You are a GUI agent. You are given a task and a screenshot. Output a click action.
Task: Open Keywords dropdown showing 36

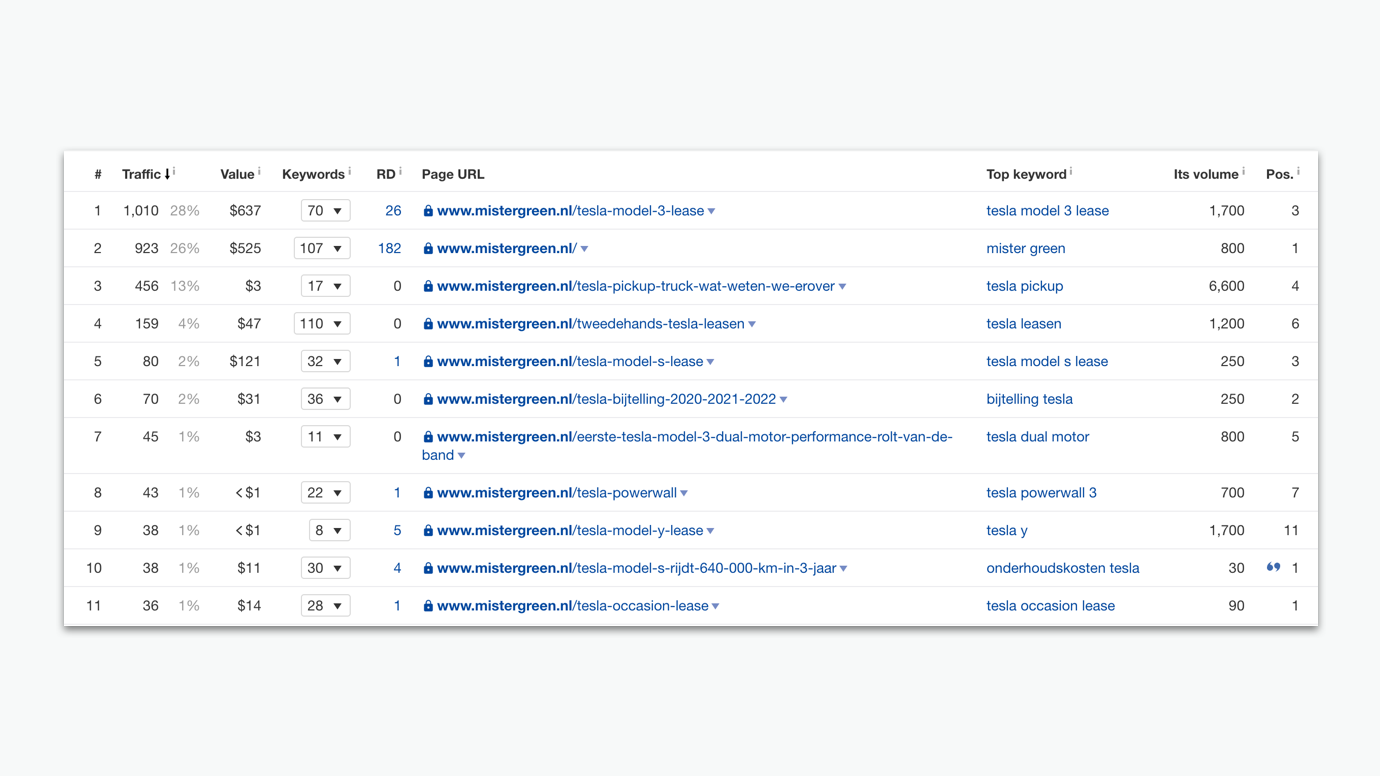[325, 399]
